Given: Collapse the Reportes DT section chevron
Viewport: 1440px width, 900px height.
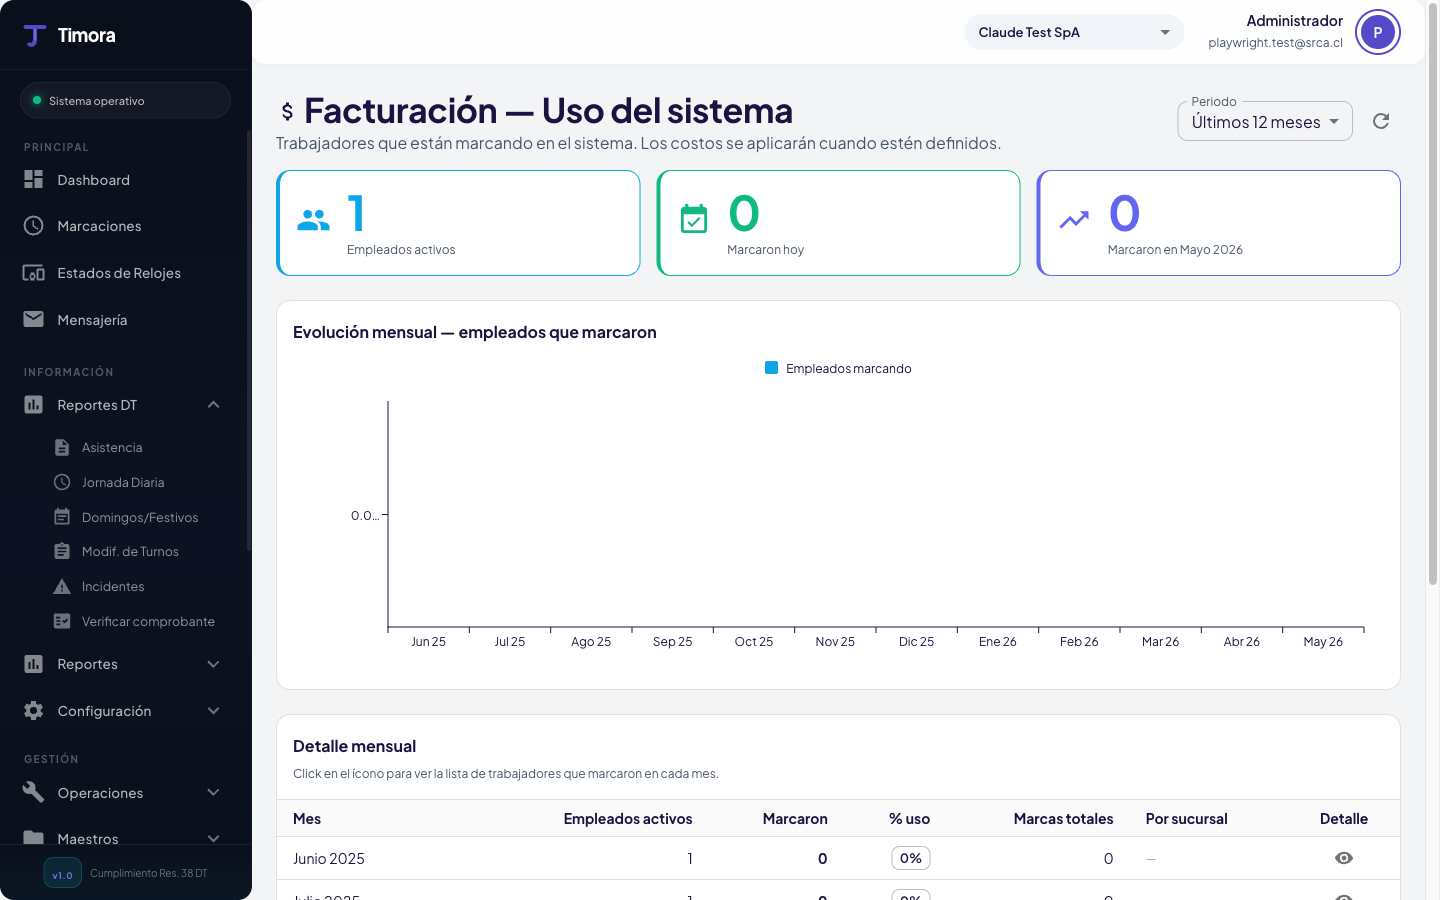Looking at the screenshot, I should tap(213, 405).
